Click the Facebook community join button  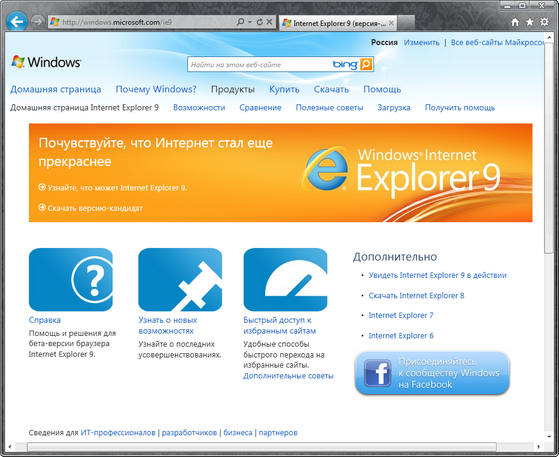(x=432, y=373)
